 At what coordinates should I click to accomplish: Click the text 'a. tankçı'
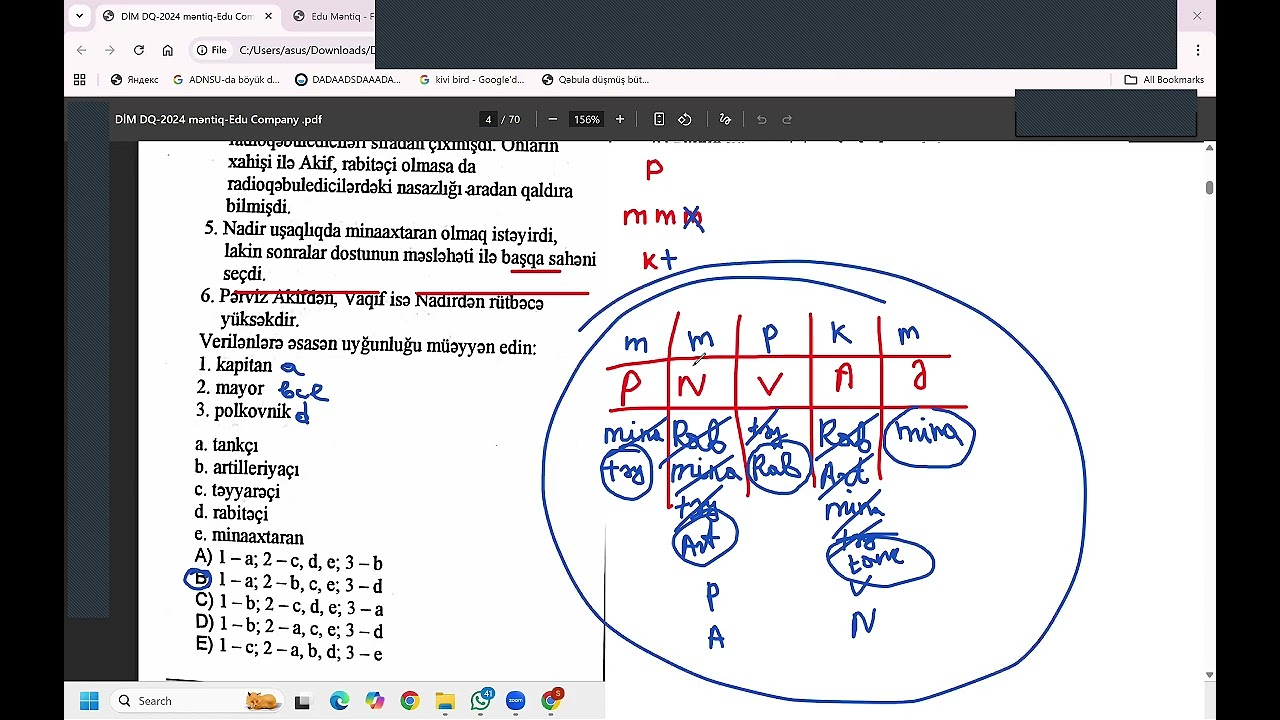point(227,445)
